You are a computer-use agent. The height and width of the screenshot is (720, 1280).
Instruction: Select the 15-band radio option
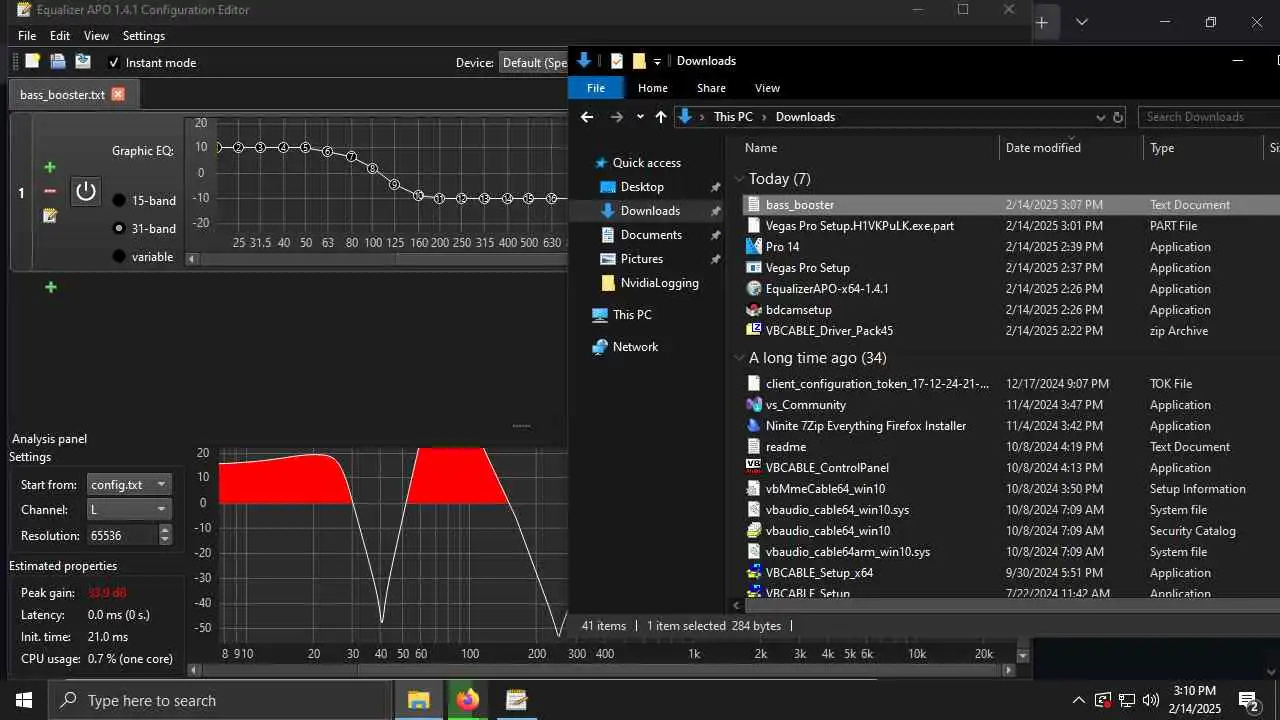[x=119, y=201]
